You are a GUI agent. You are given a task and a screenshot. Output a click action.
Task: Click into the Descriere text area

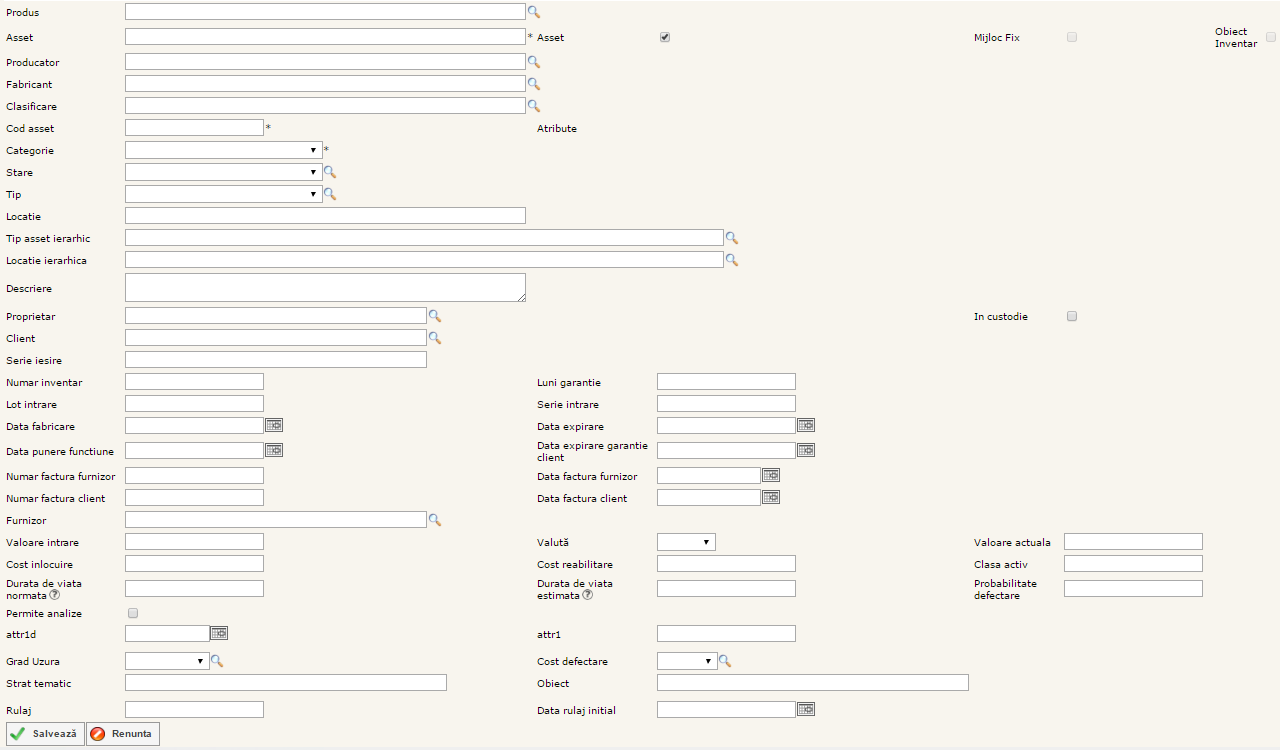[x=325, y=288]
